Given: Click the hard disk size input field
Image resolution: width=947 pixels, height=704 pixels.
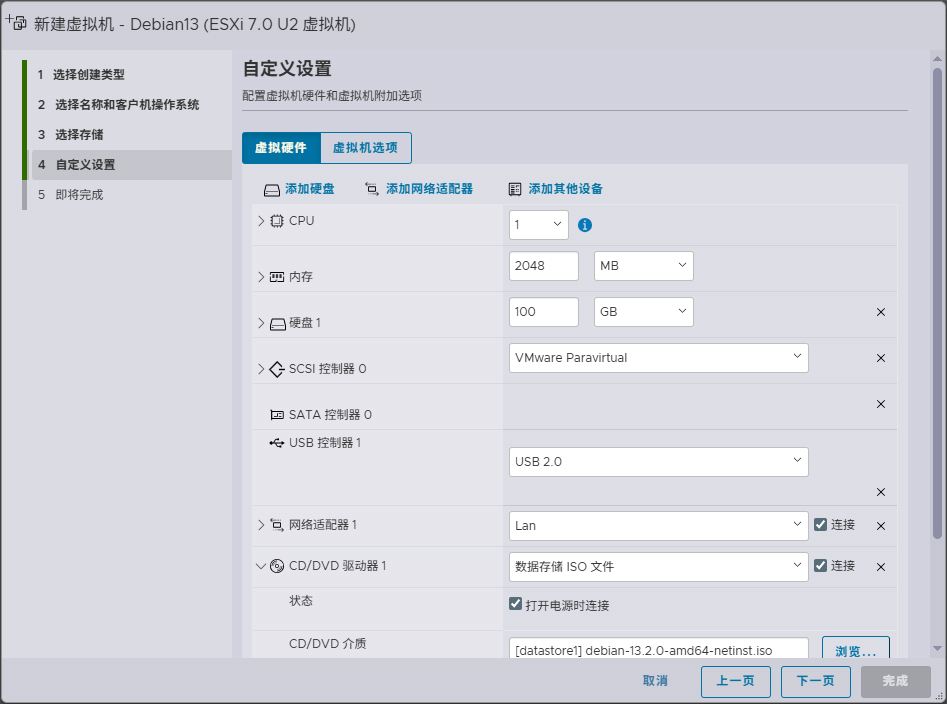Looking at the screenshot, I should point(543,312).
